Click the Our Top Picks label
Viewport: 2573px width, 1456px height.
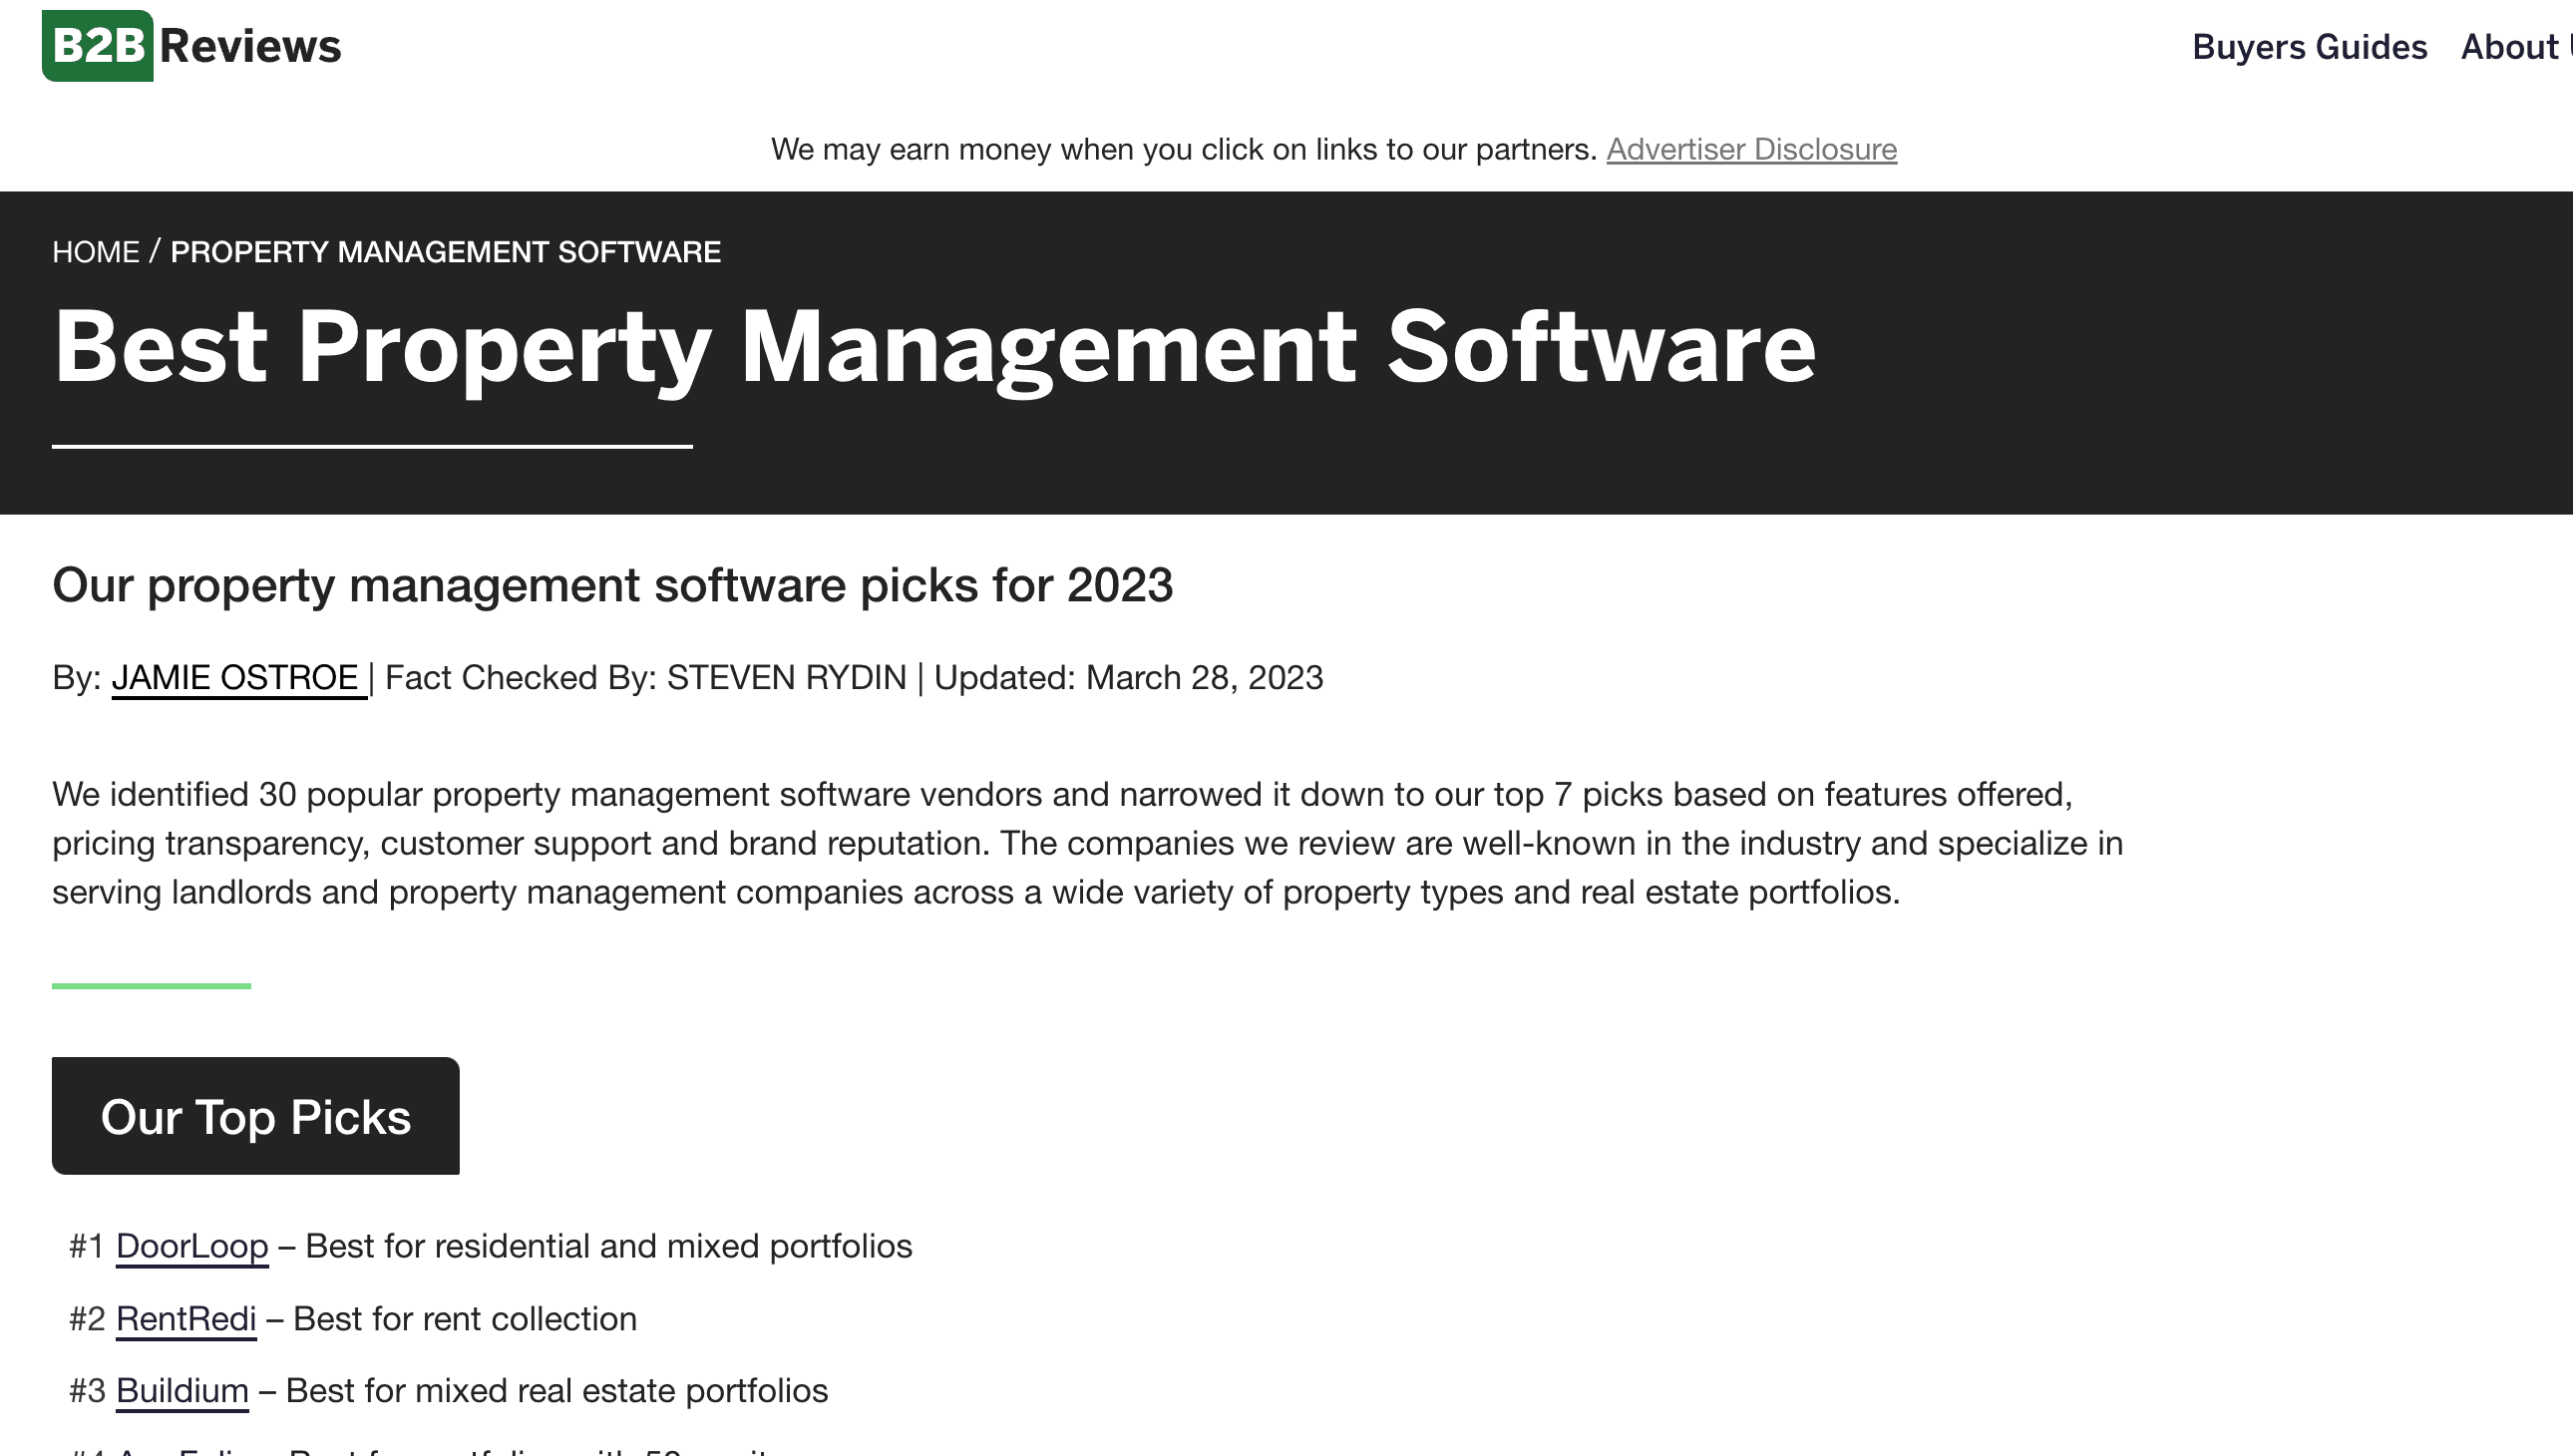point(255,1116)
